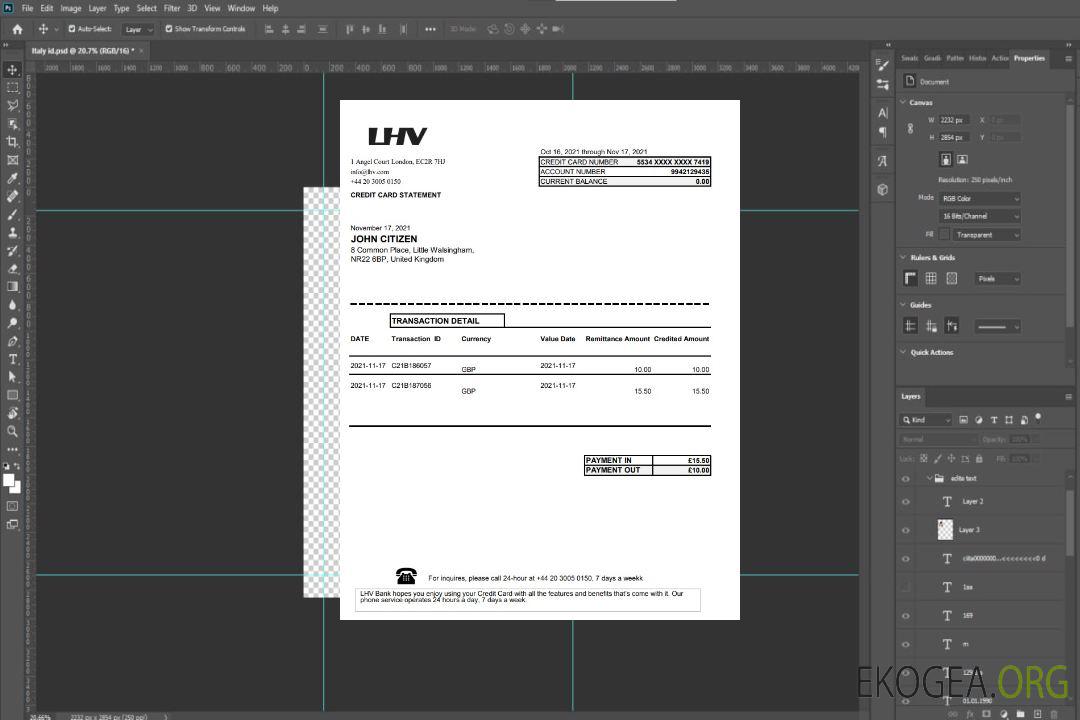This screenshot has height=720, width=1080.
Task: Select the Eraser tool
Action: (12, 268)
